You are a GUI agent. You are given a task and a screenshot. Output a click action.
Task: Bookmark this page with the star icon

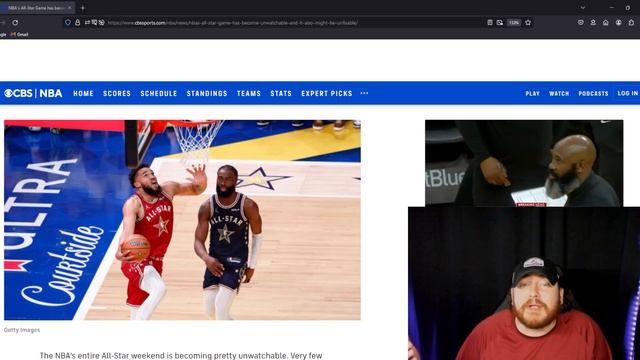click(528, 23)
